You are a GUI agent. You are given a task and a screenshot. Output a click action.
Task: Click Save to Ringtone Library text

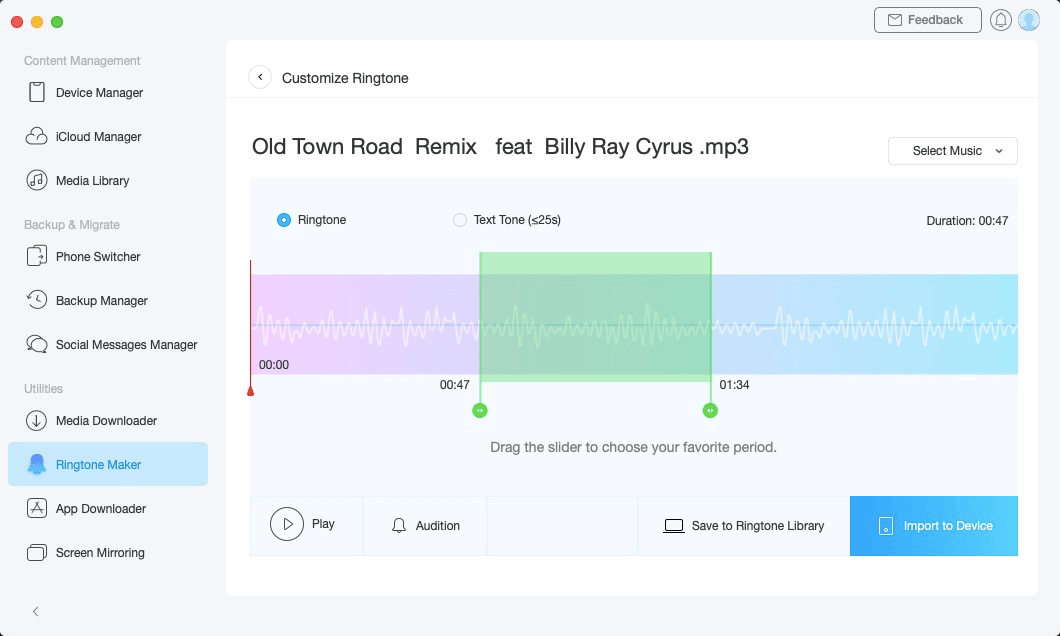point(758,526)
